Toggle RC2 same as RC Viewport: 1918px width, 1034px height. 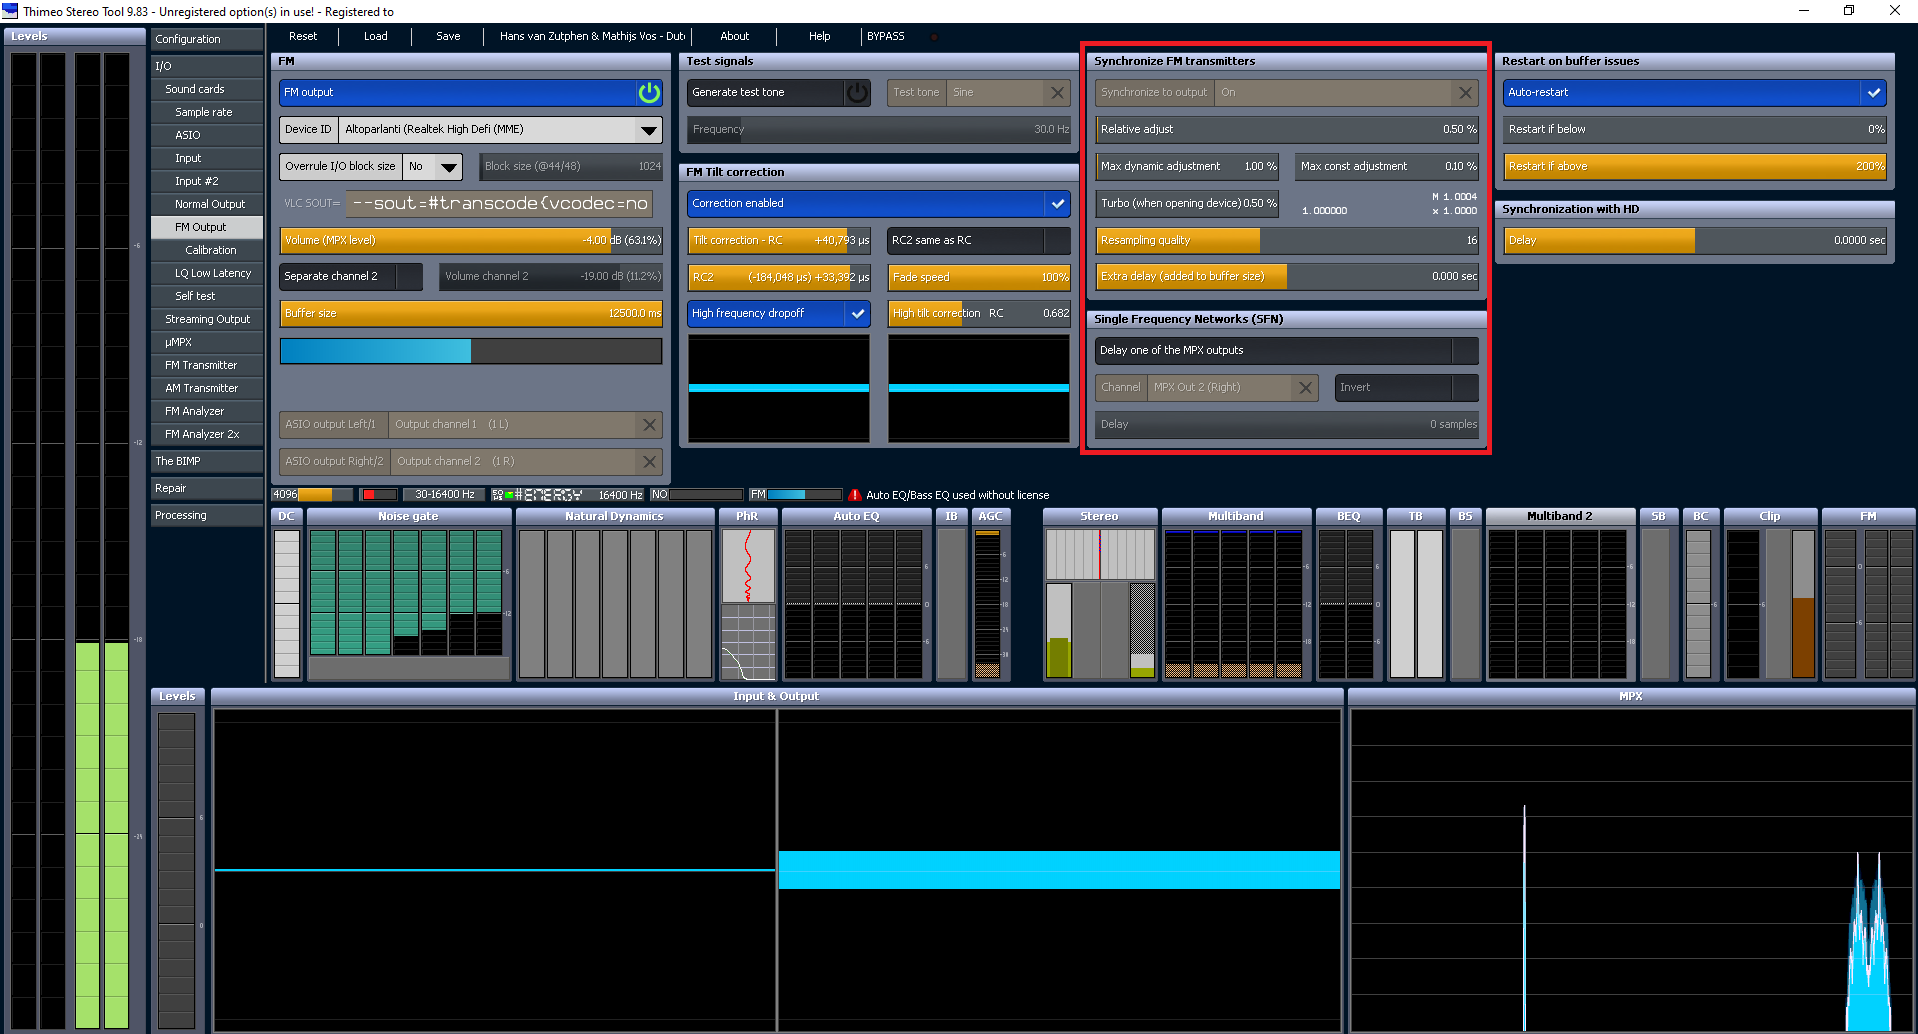point(978,240)
